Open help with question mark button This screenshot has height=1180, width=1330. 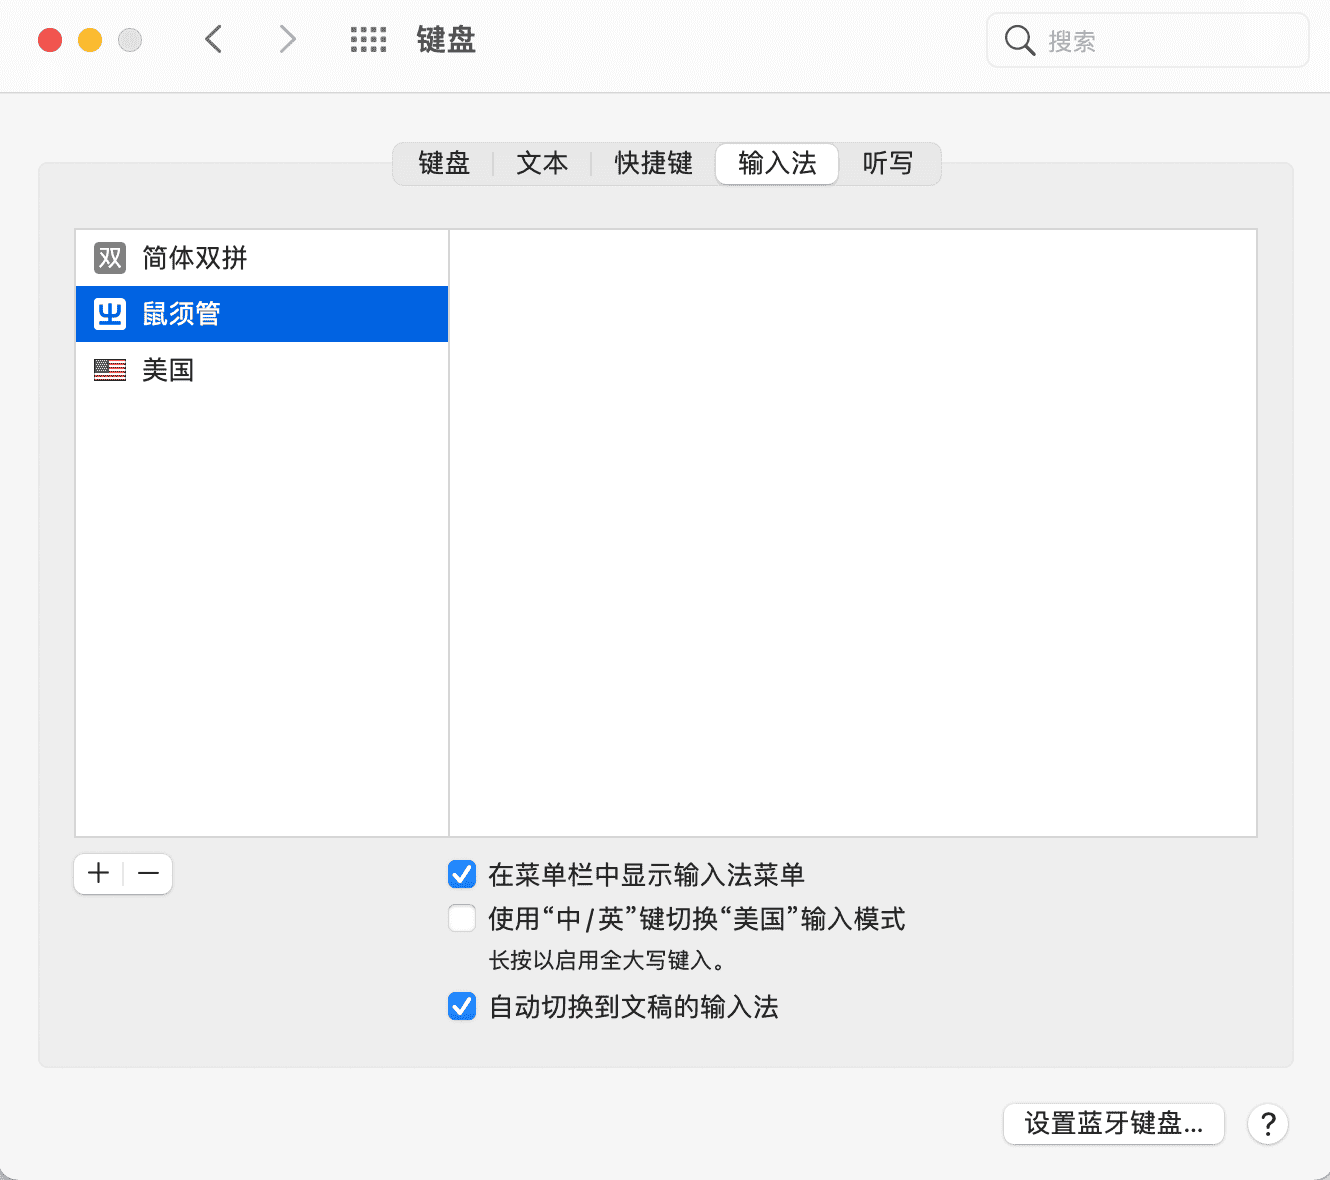tap(1267, 1124)
